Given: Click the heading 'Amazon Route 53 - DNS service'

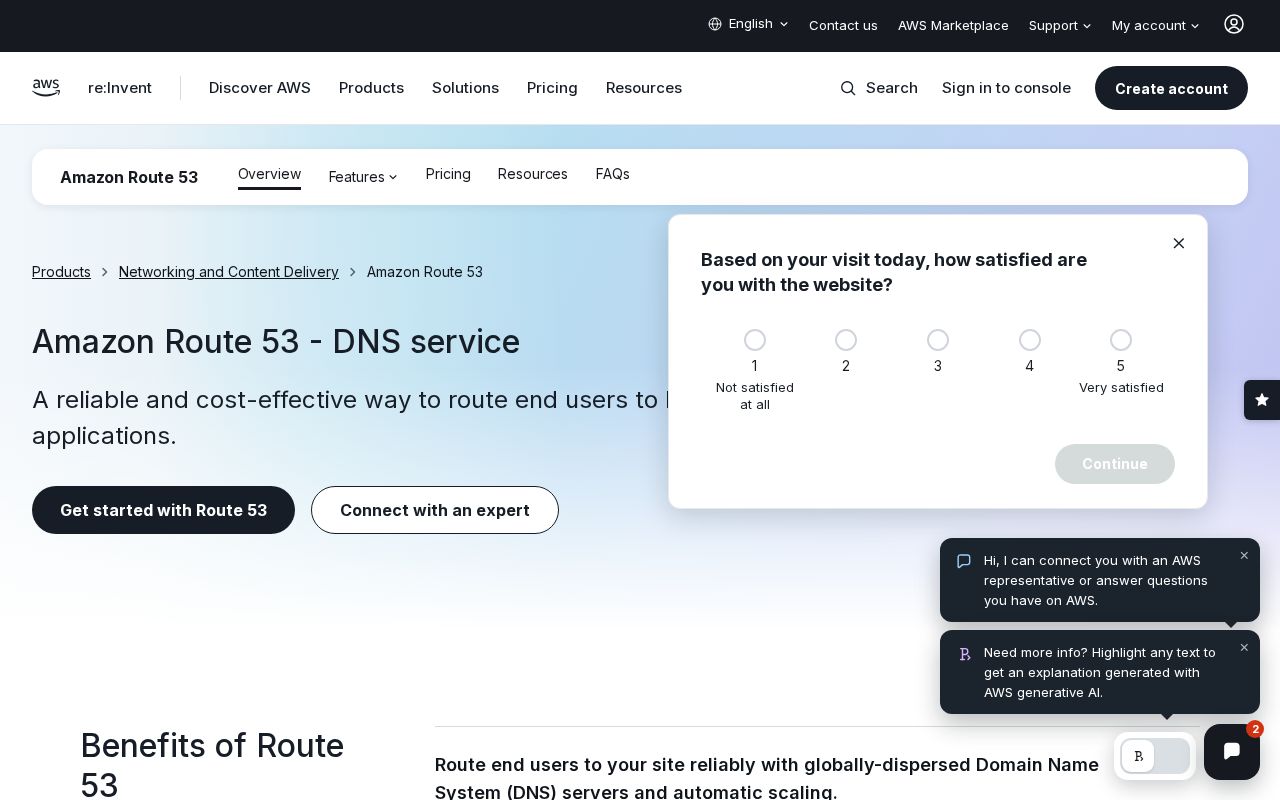Looking at the screenshot, I should tap(276, 342).
